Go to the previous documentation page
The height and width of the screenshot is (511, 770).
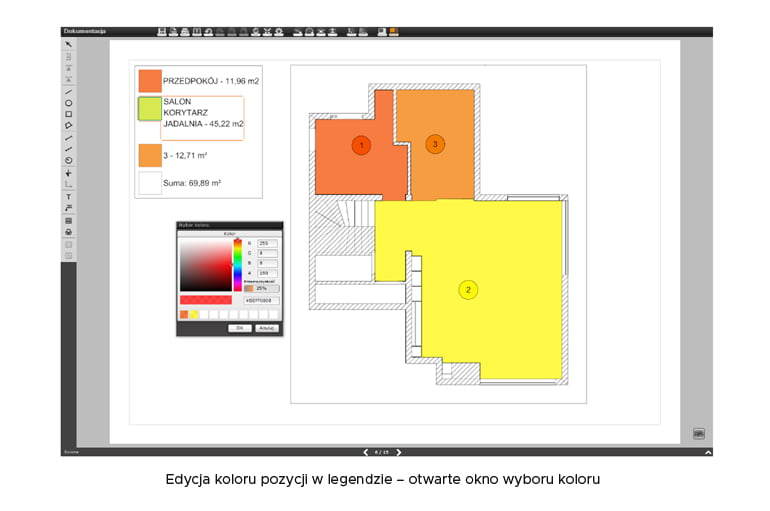pos(365,452)
